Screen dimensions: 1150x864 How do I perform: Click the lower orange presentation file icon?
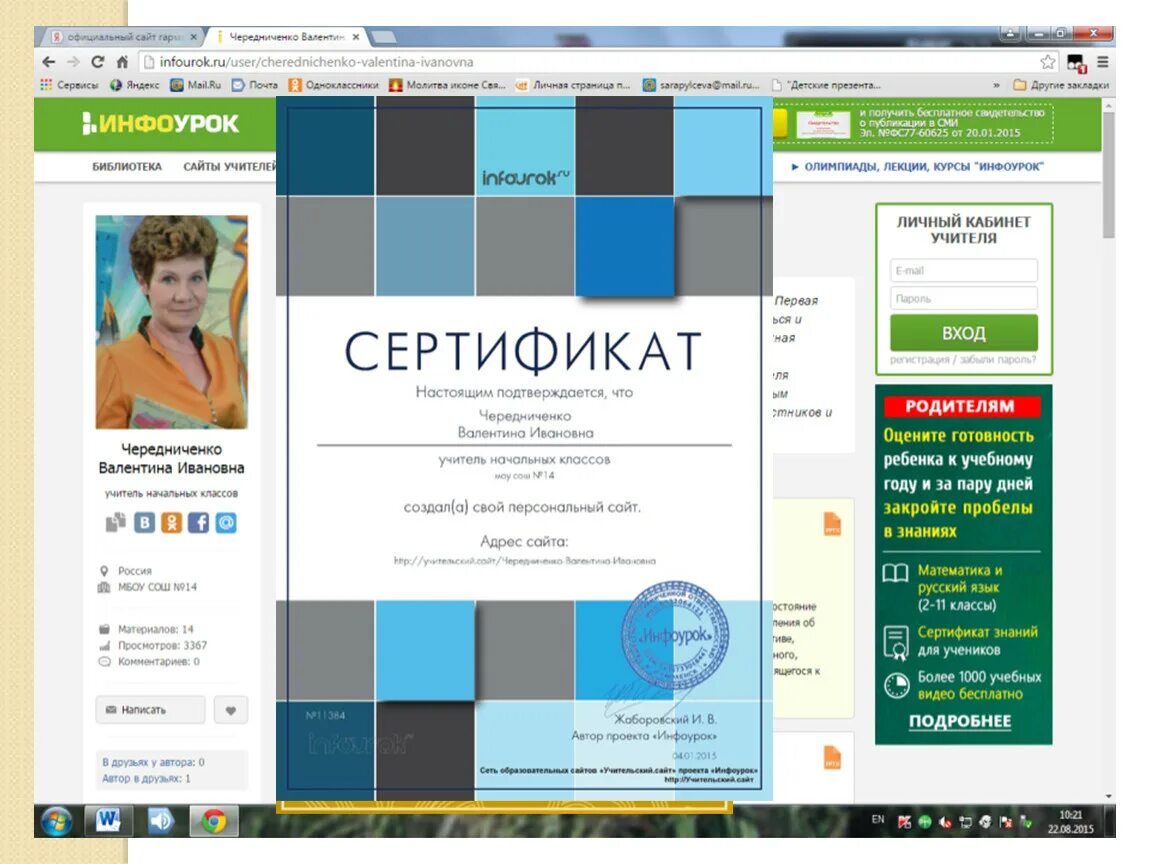click(x=832, y=757)
